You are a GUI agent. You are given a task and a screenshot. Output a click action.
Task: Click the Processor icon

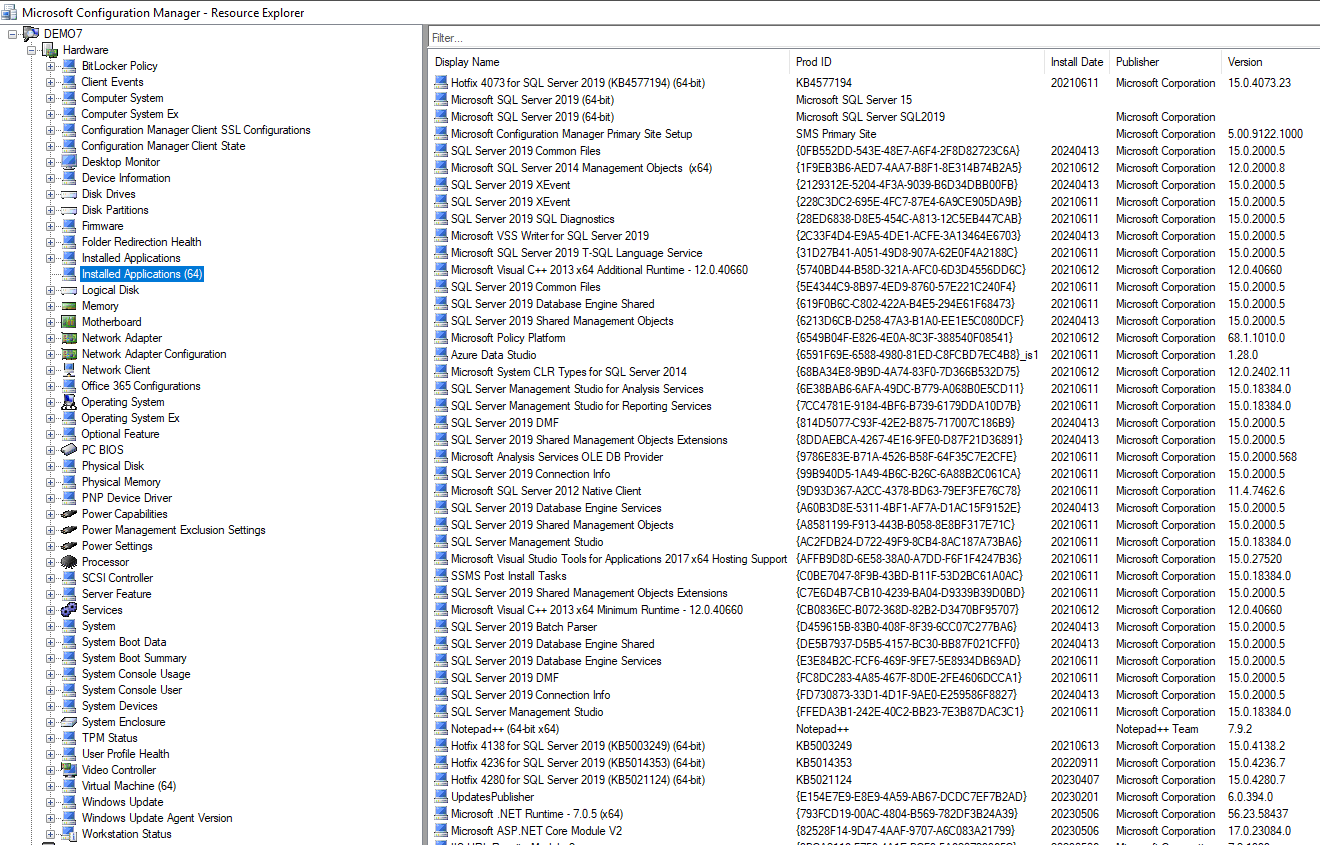[69, 562]
